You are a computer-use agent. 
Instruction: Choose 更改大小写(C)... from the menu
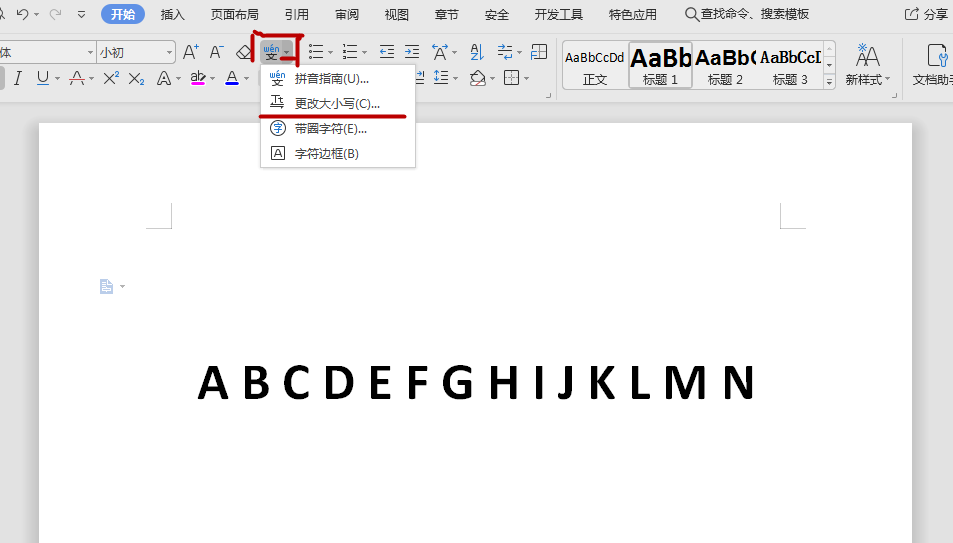click(337, 103)
